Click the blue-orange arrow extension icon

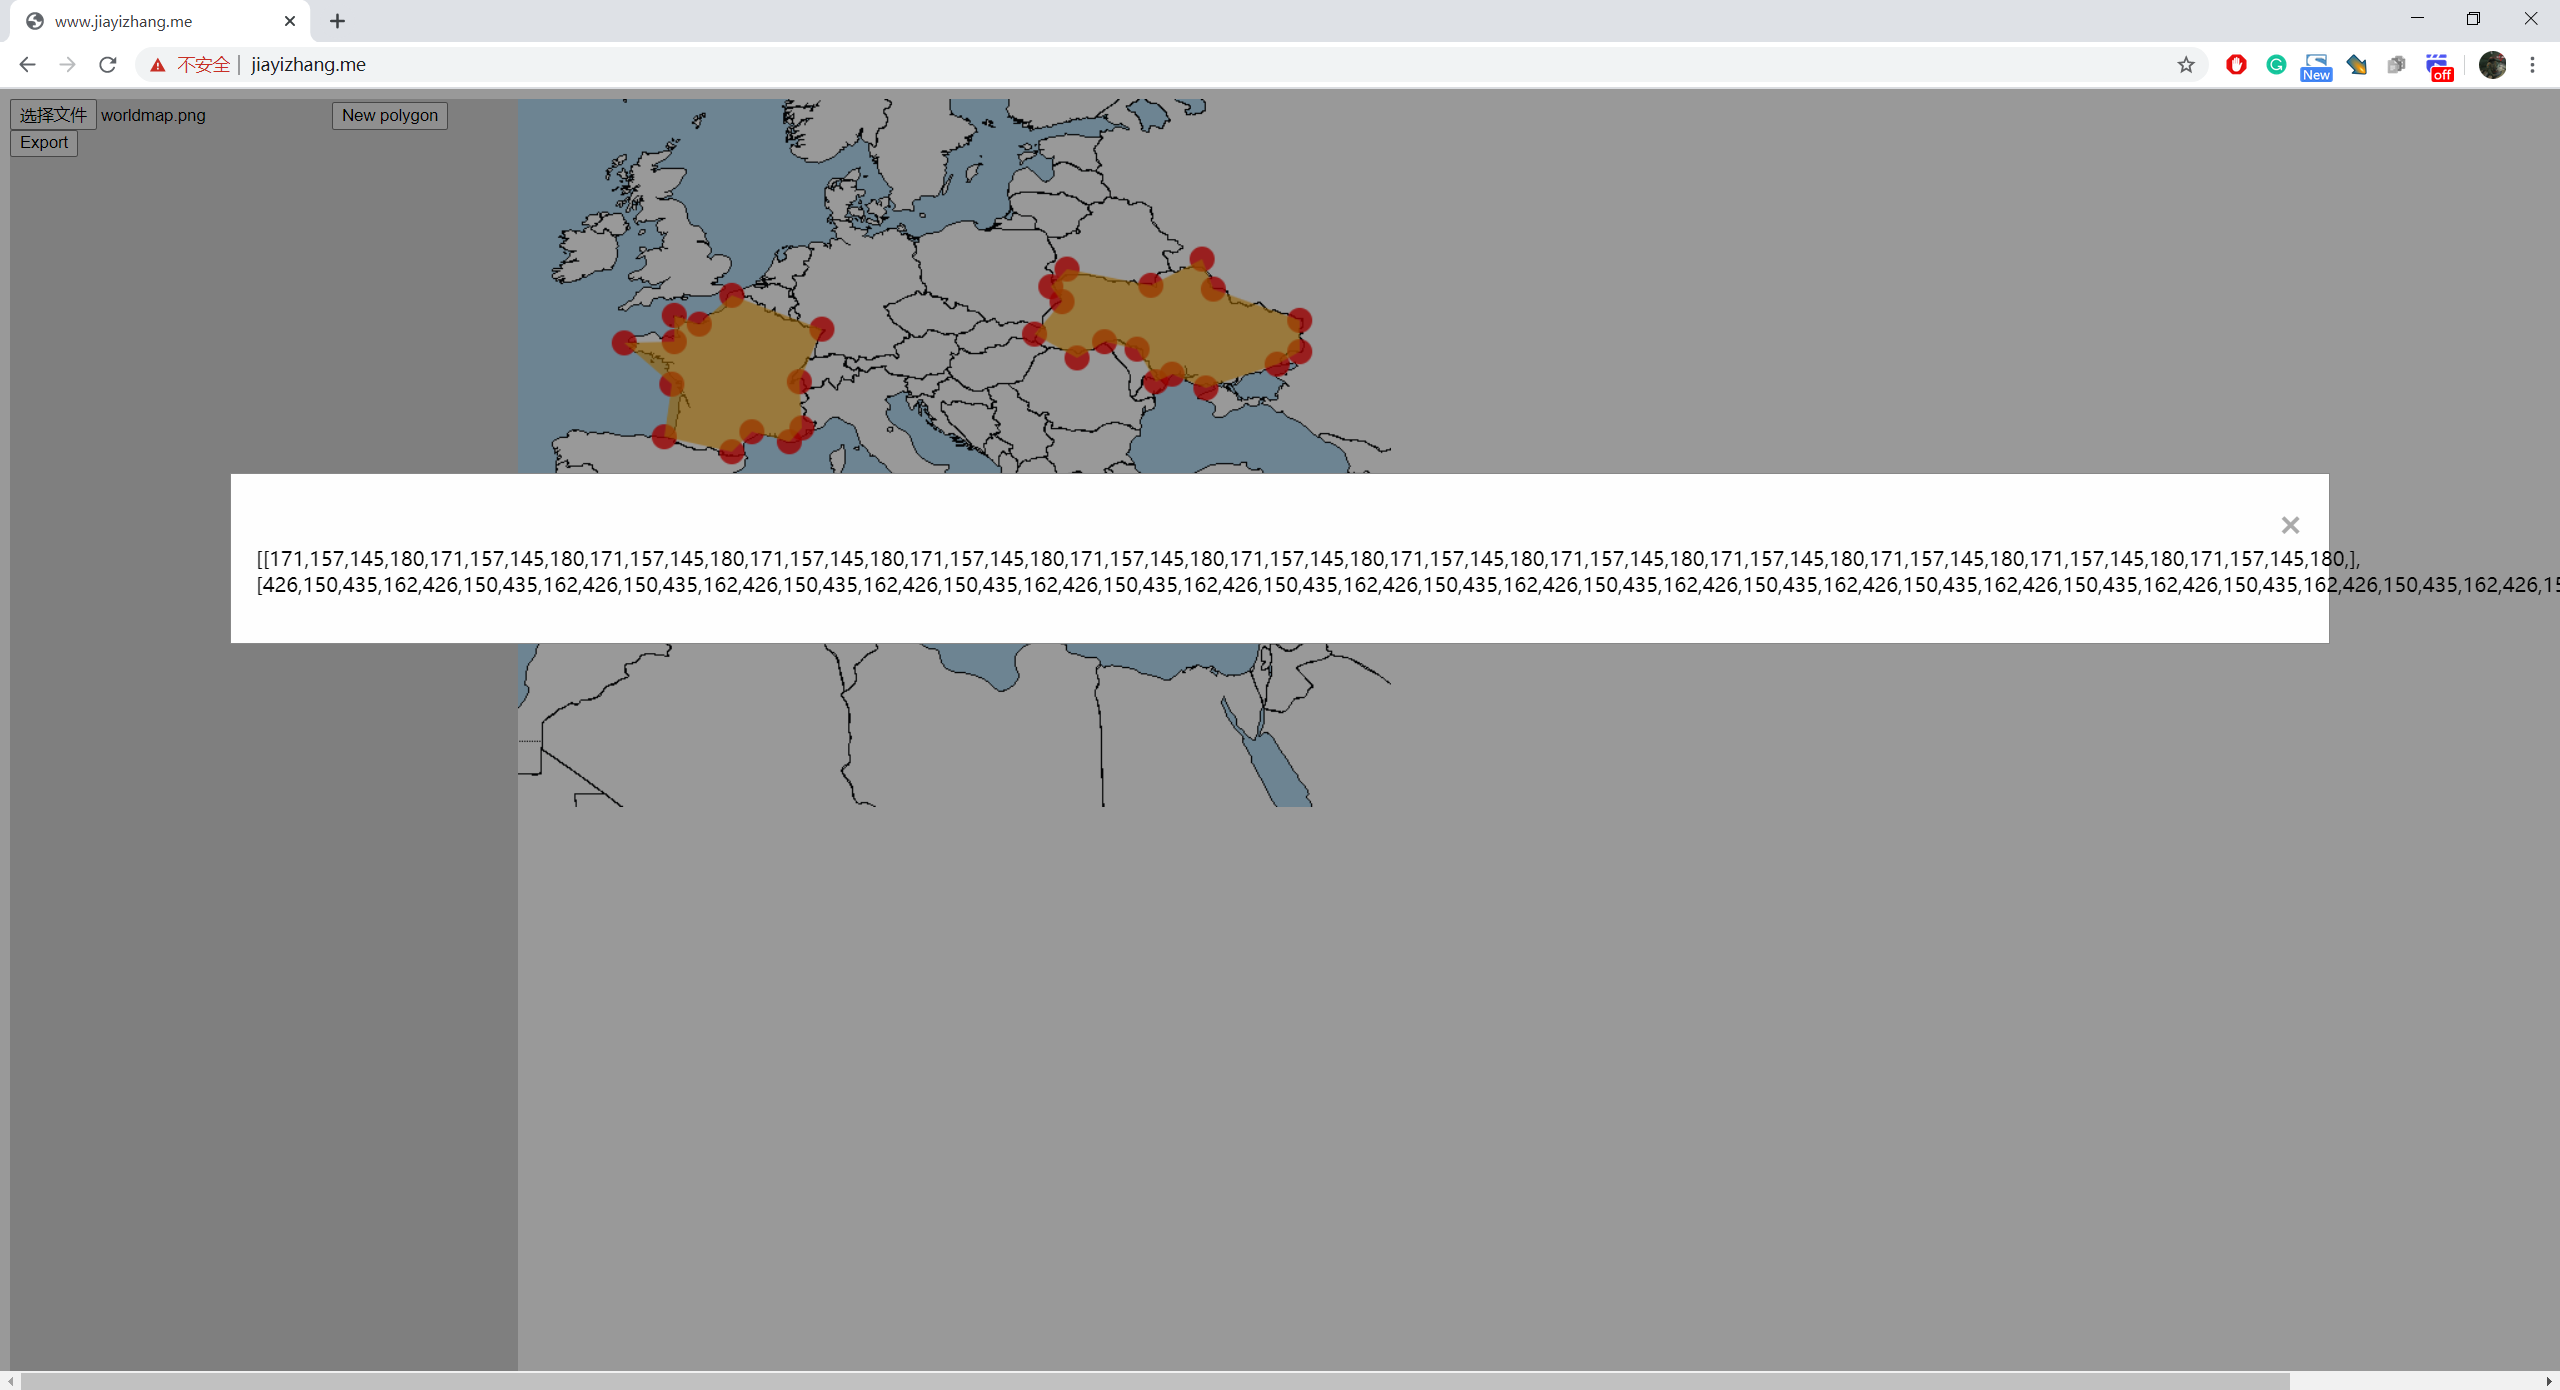pyautogui.click(x=2357, y=65)
